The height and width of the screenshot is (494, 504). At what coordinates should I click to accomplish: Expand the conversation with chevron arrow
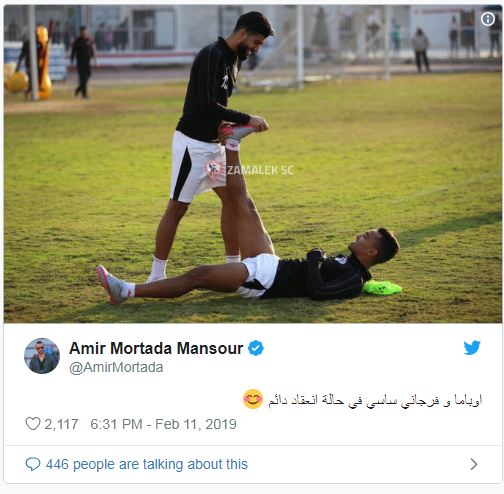click(473, 464)
